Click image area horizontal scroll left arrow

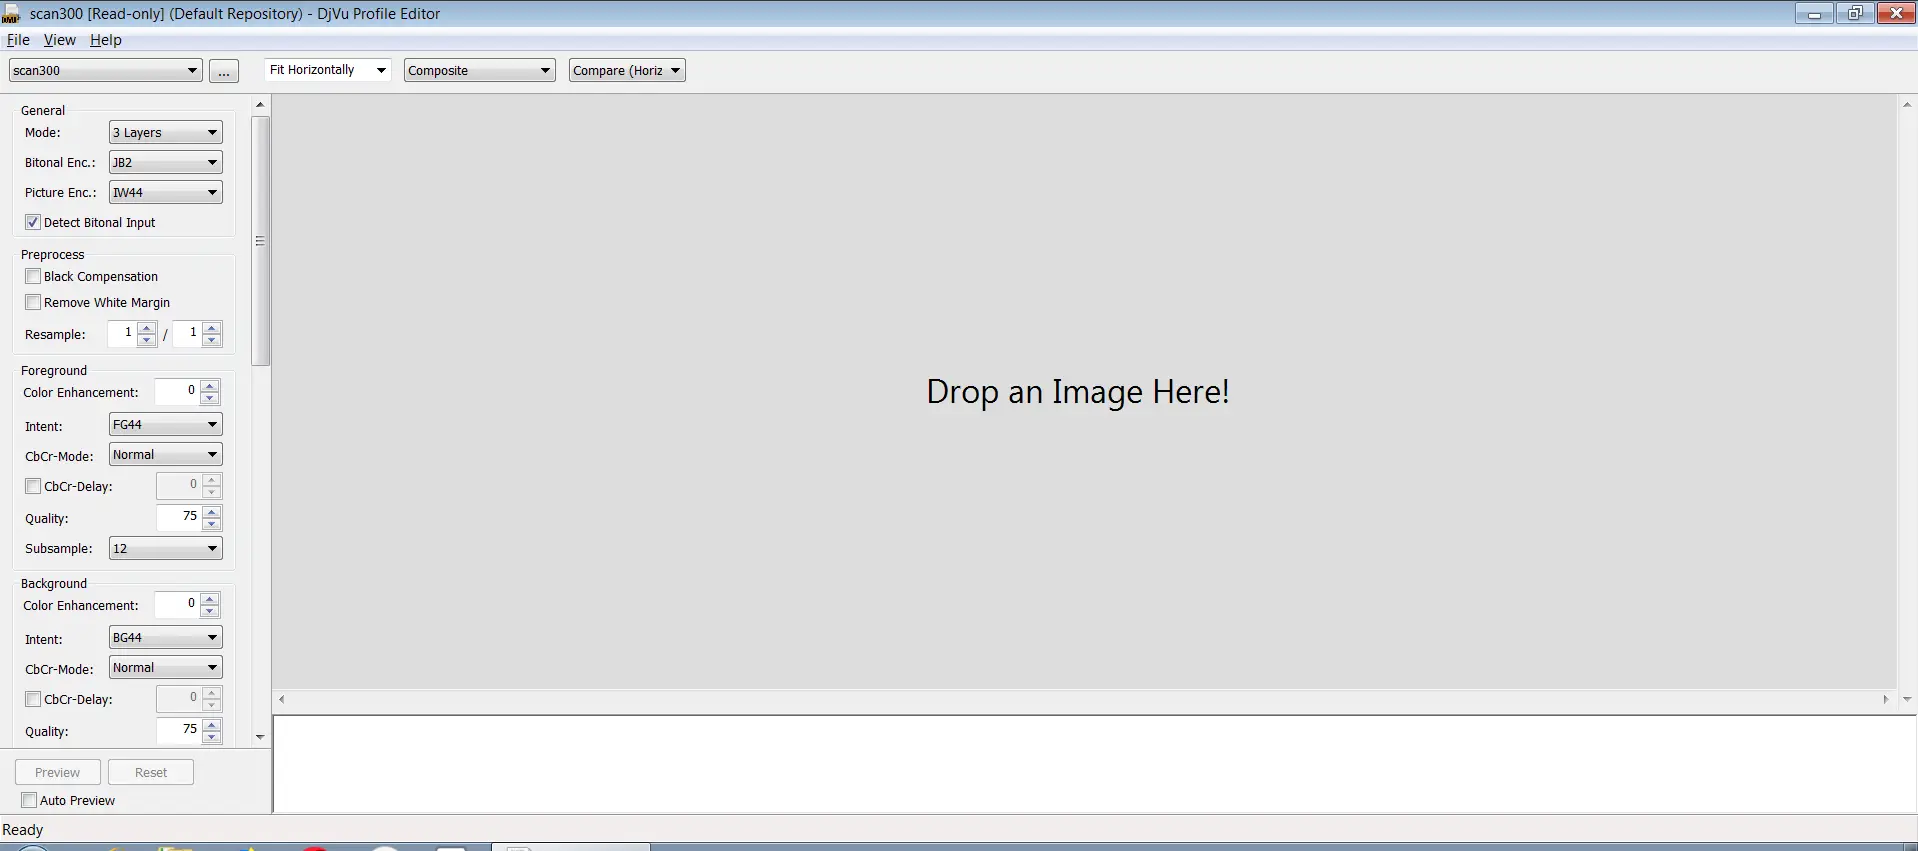tap(282, 699)
